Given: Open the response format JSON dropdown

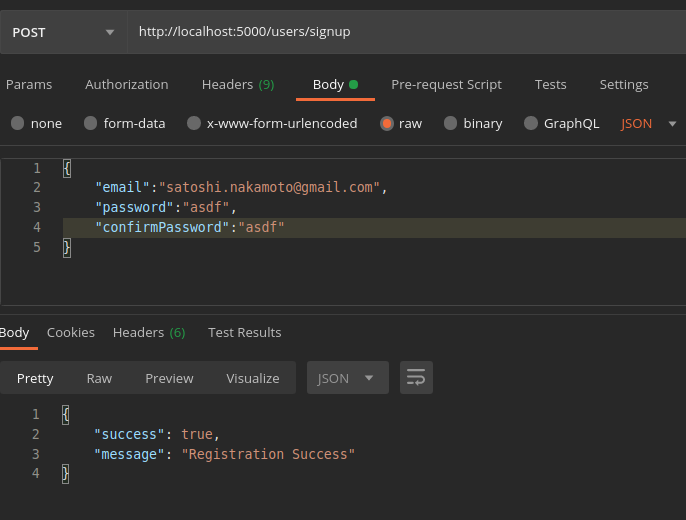Looking at the screenshot, I should [347, 378].
